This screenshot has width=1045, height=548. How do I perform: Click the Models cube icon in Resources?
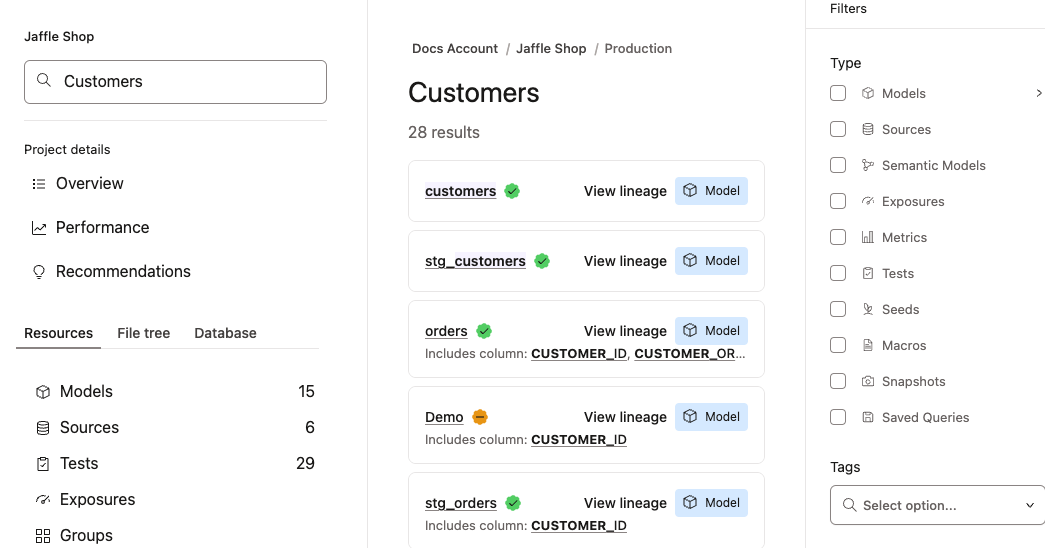pyautogui.click(x=42, y=392)
